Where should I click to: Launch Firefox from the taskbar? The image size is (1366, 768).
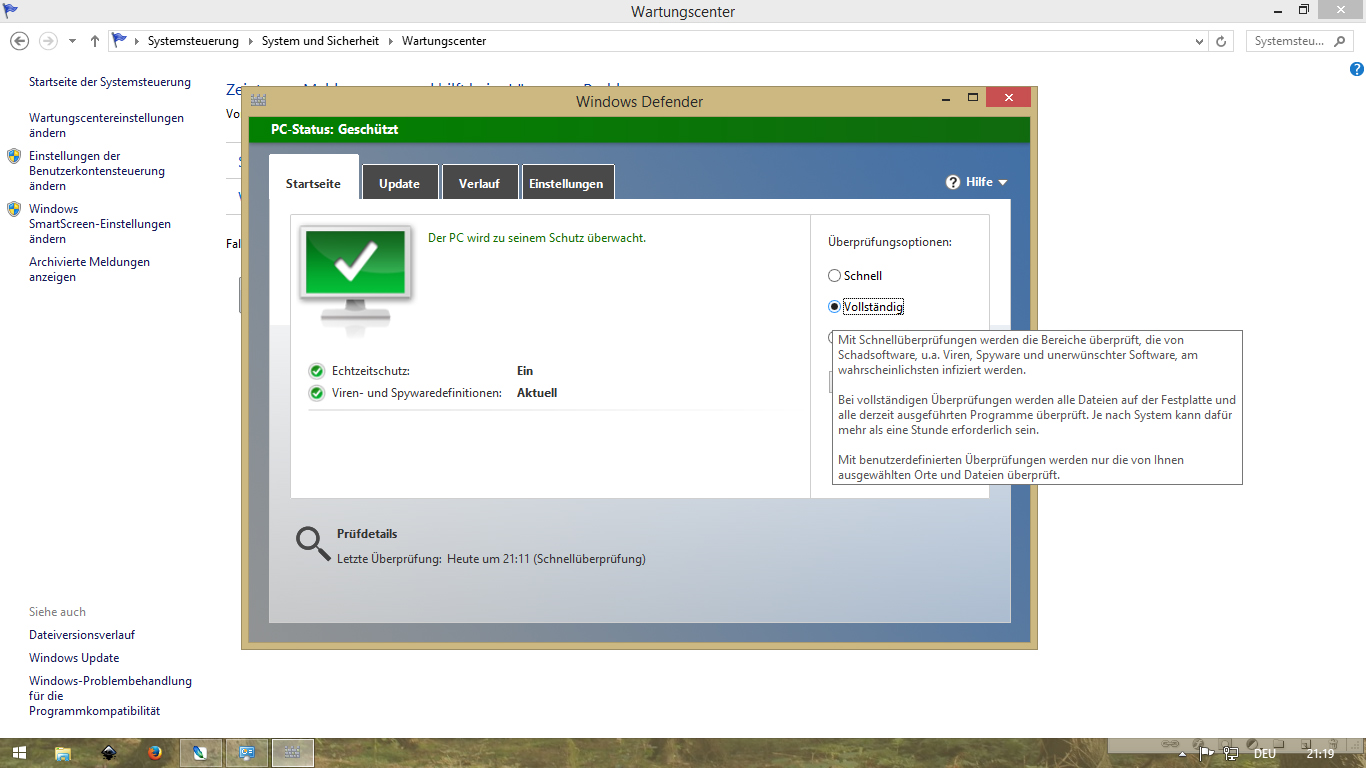click(154, 753)
